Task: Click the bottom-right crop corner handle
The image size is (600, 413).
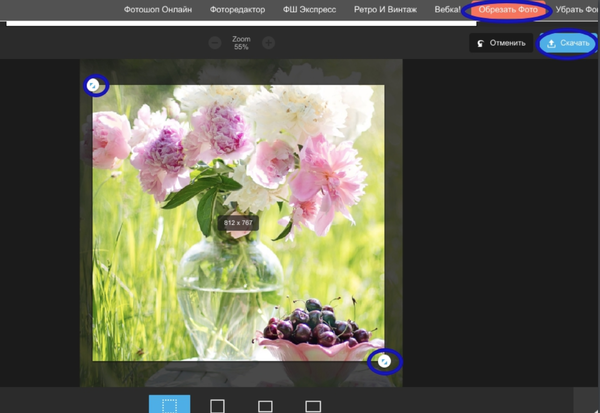Action: tap(384, 361)
